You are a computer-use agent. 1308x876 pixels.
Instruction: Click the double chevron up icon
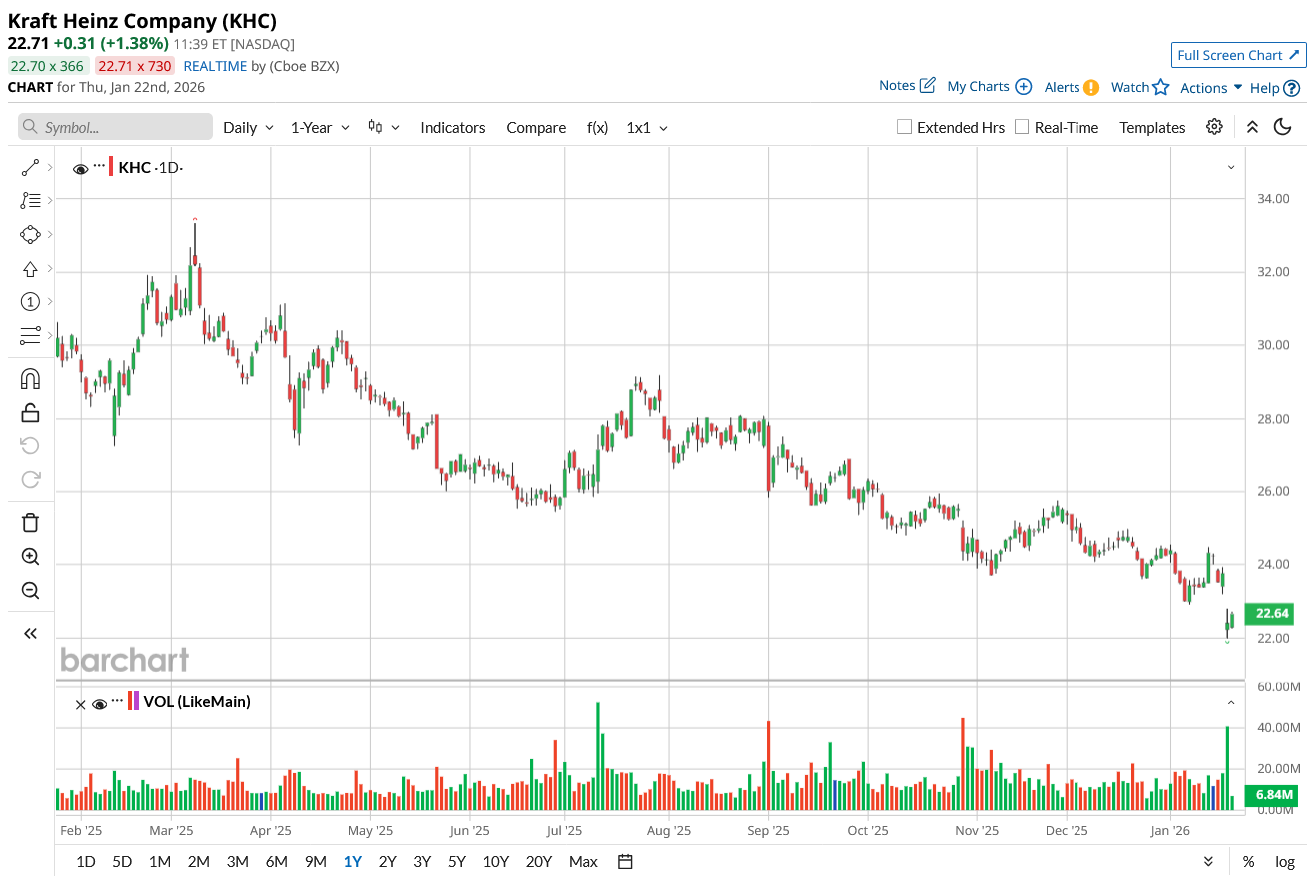[1252, 127]
